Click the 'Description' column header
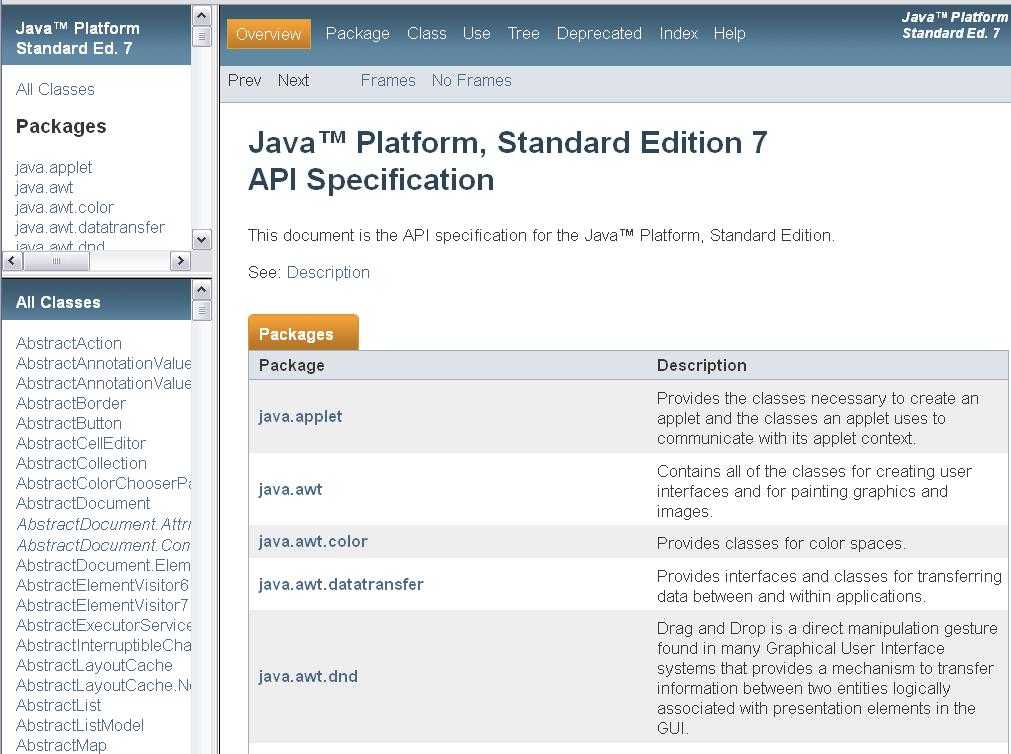Image resolution: width=1011 pixels, height=754 pixels. coord(702,365)
